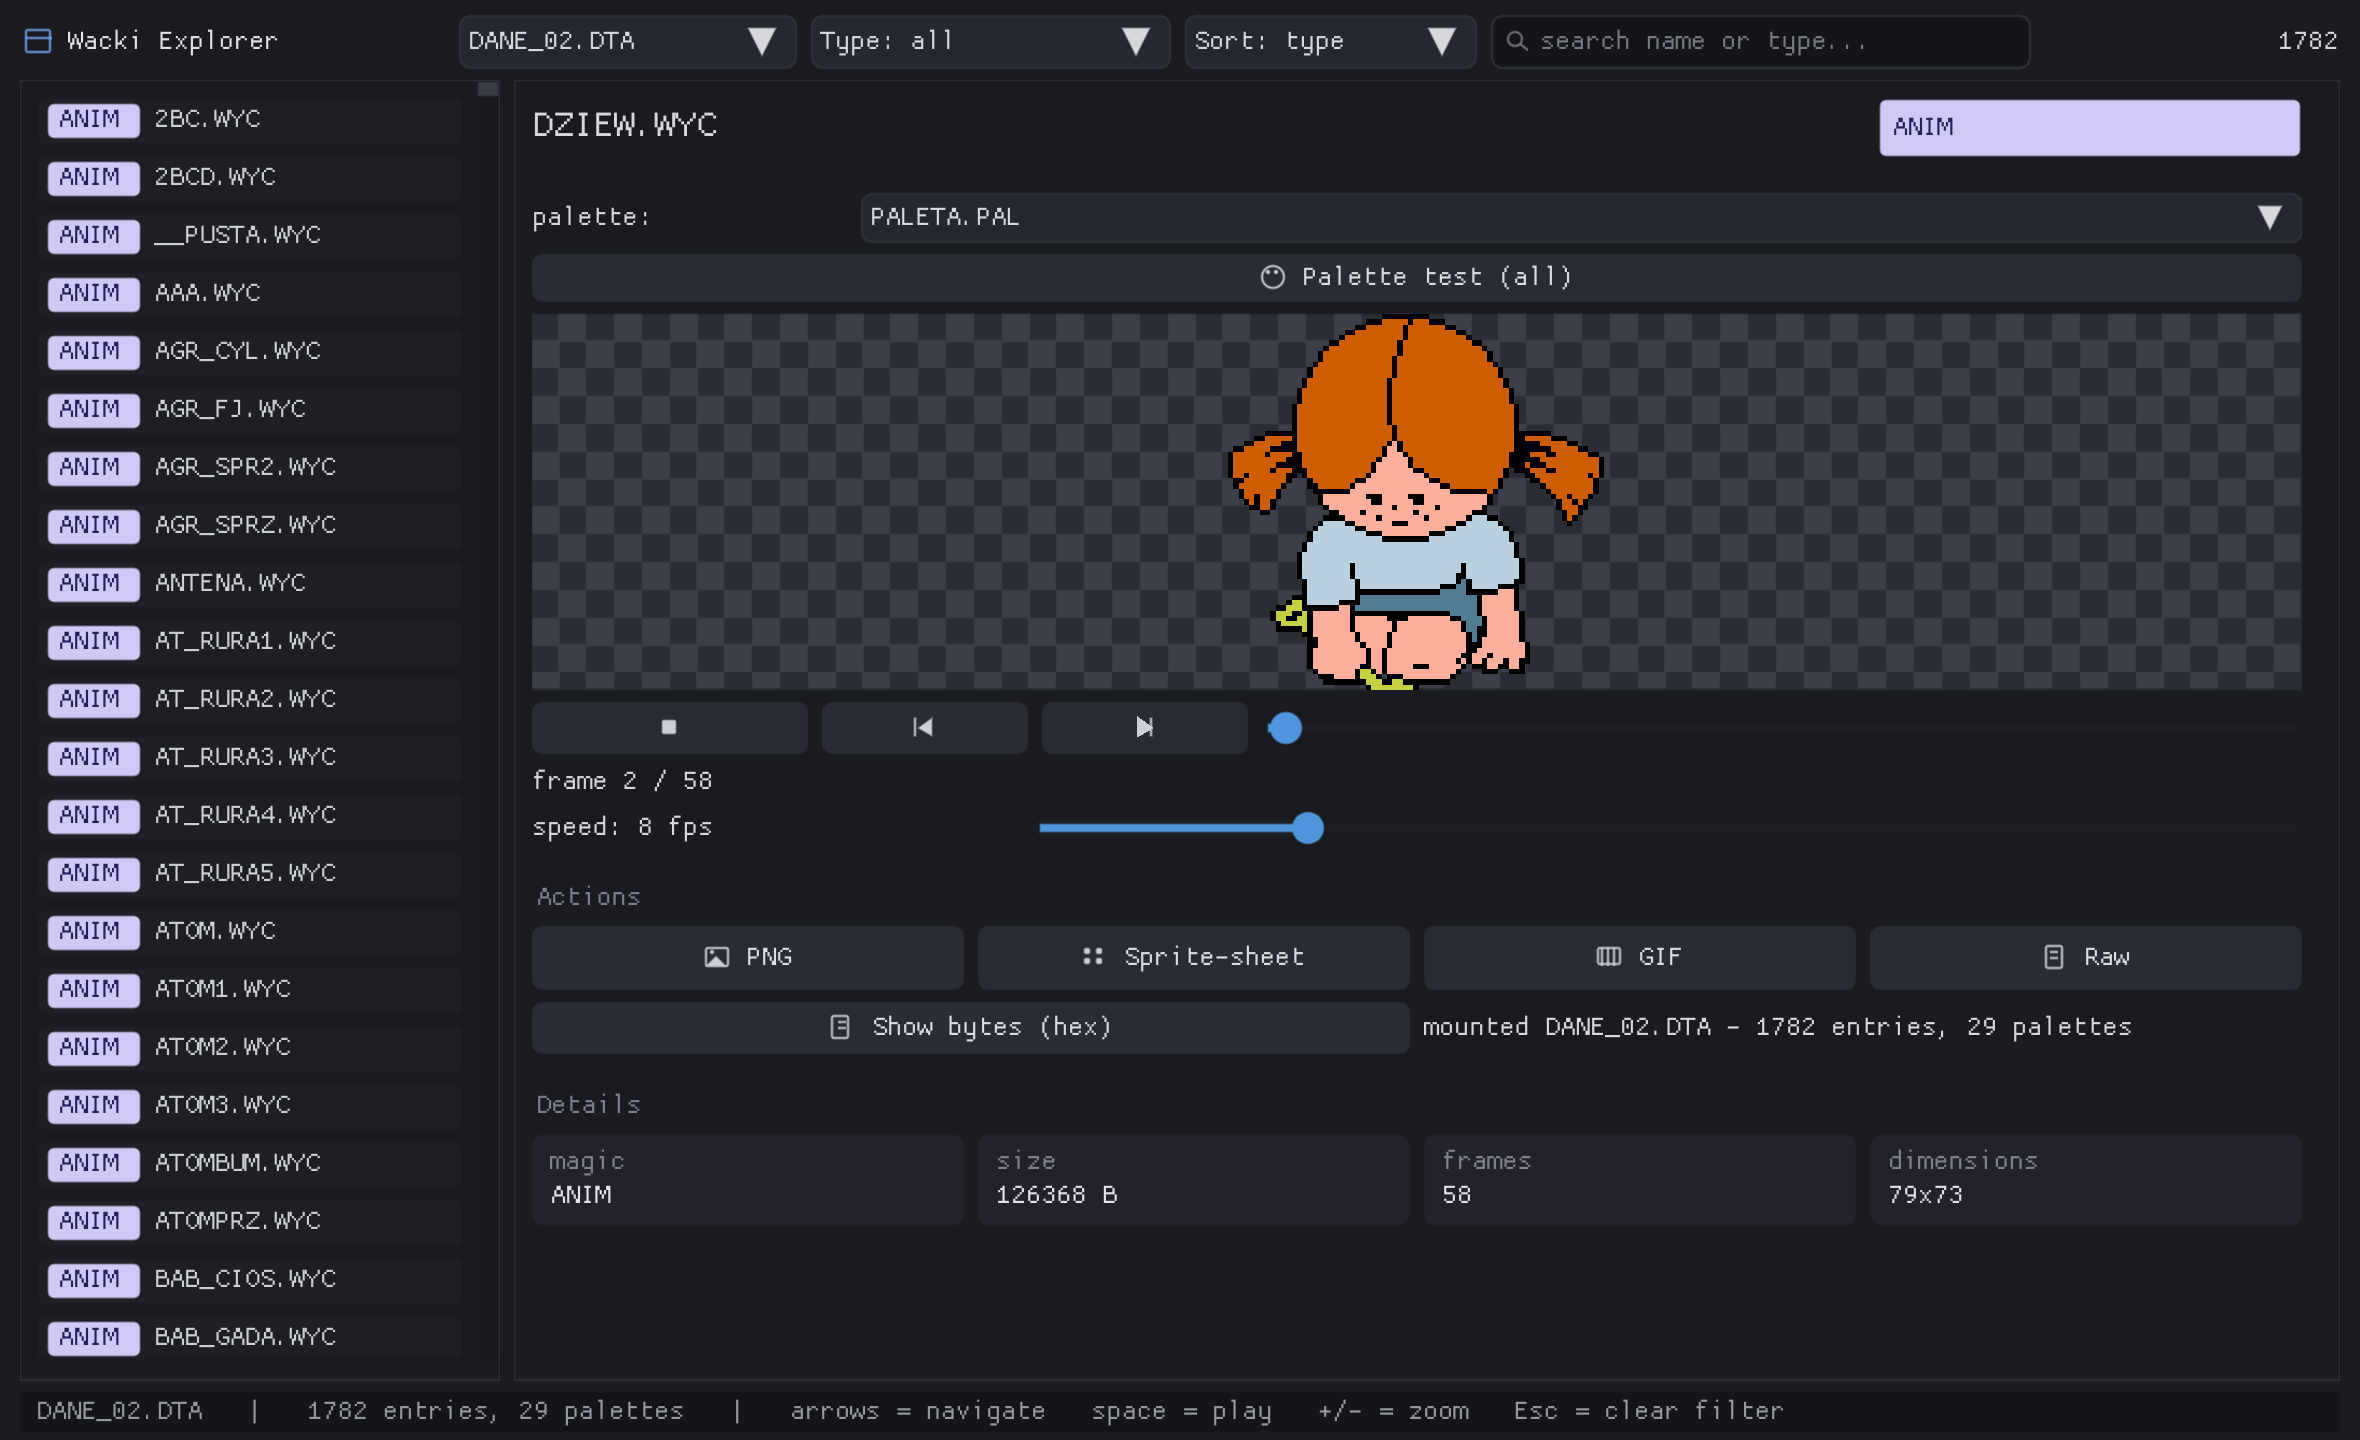
Task: Select AGR_FJ.WYC entry
Action: [x=250, y=410]
